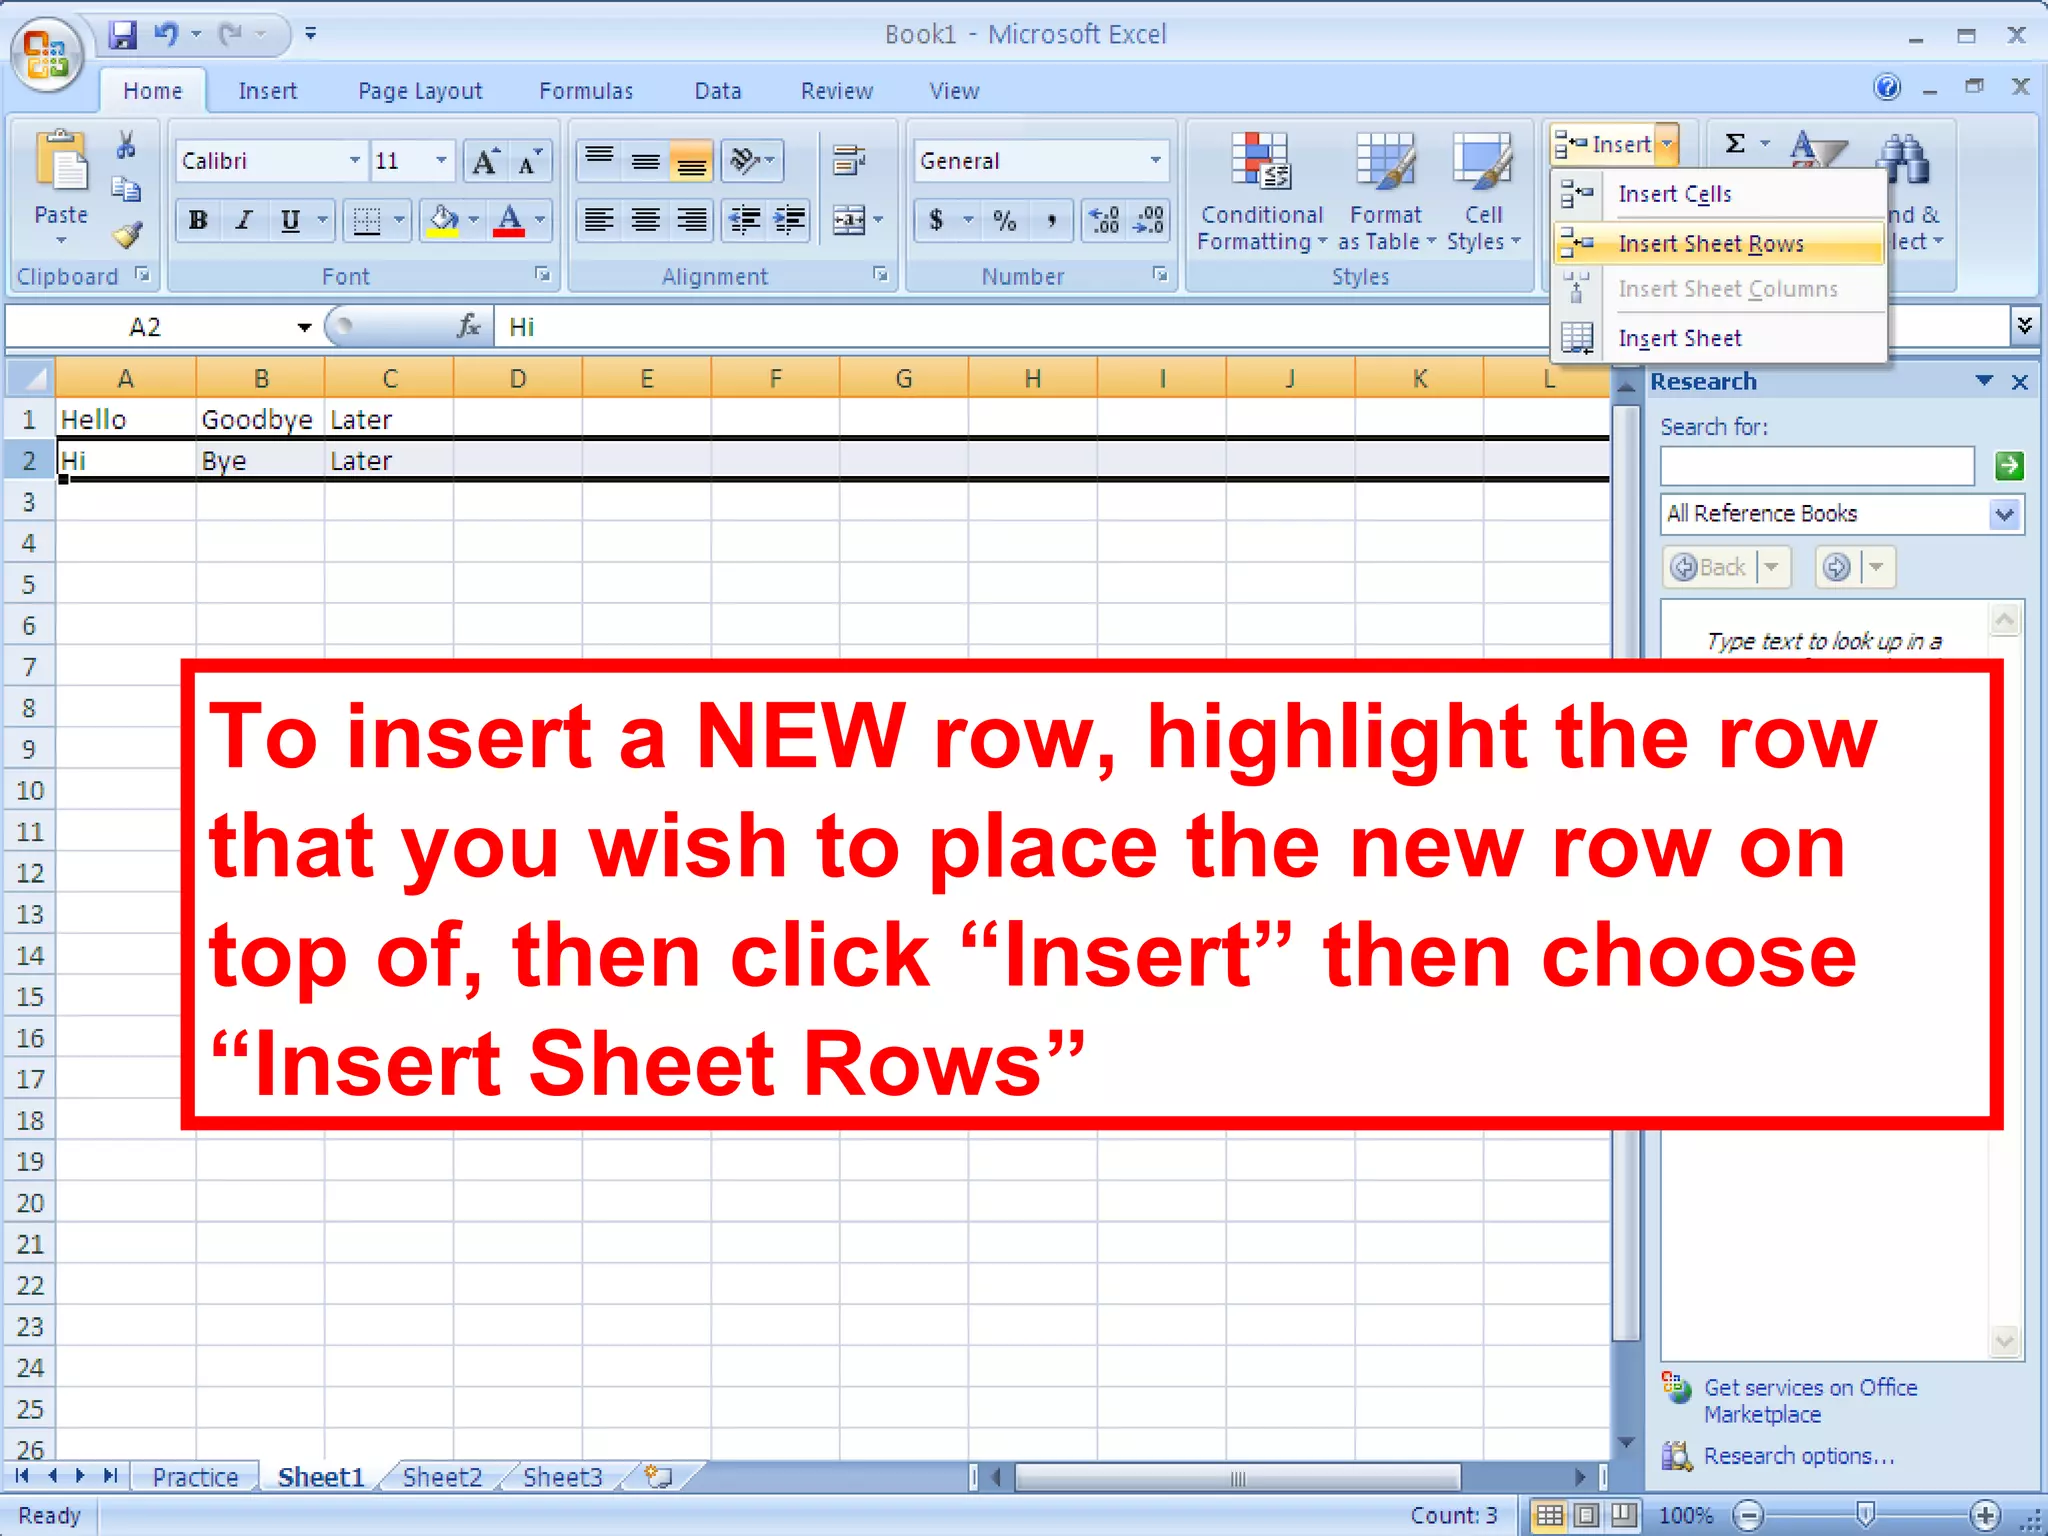The image size is (2048, 1536).
Task: Activate the Format Painter brush
Action: click(x=126, y=235)
